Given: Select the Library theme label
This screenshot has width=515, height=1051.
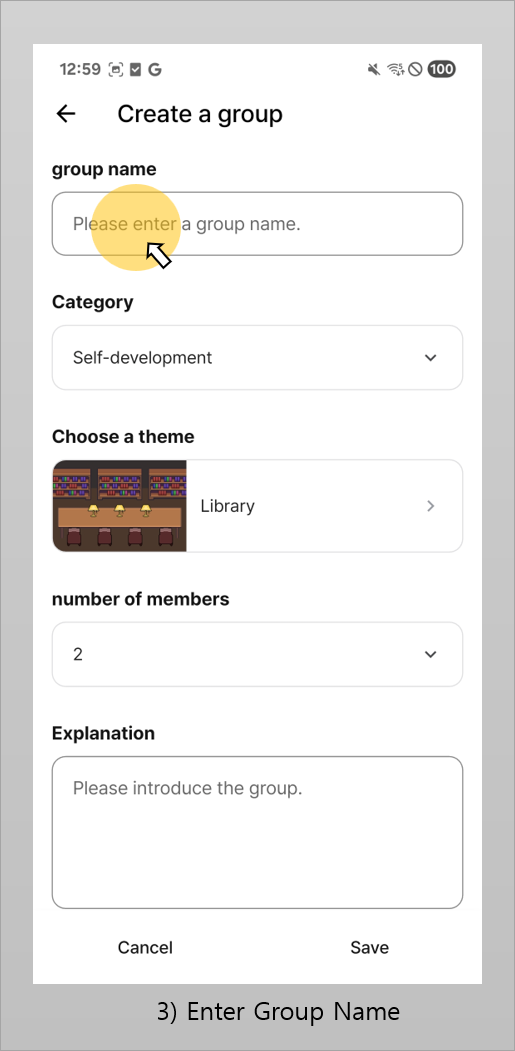Looking at the screenshot, I should 227,506.
